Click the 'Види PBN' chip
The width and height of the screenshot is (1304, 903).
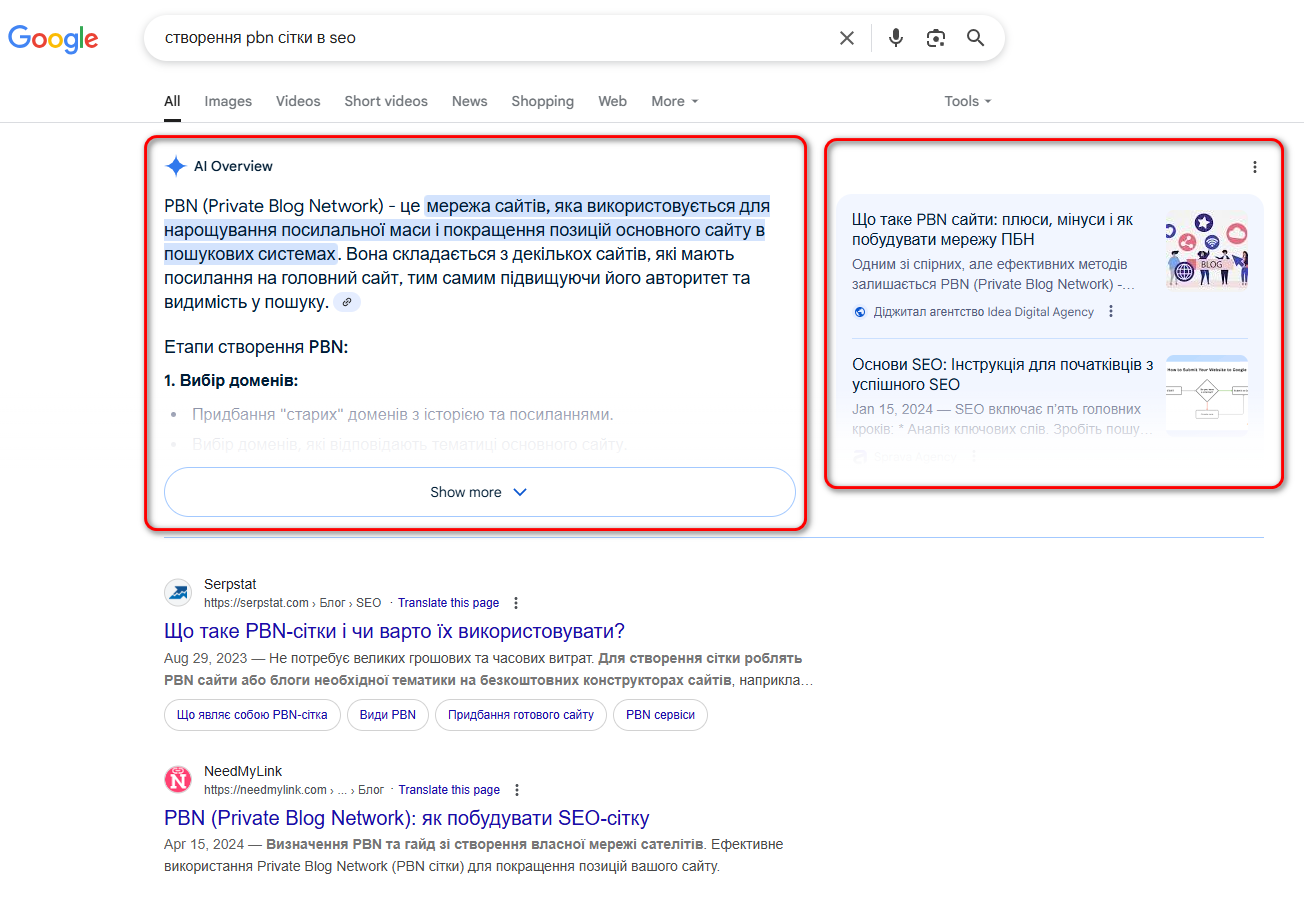click(x=388, y=715)
